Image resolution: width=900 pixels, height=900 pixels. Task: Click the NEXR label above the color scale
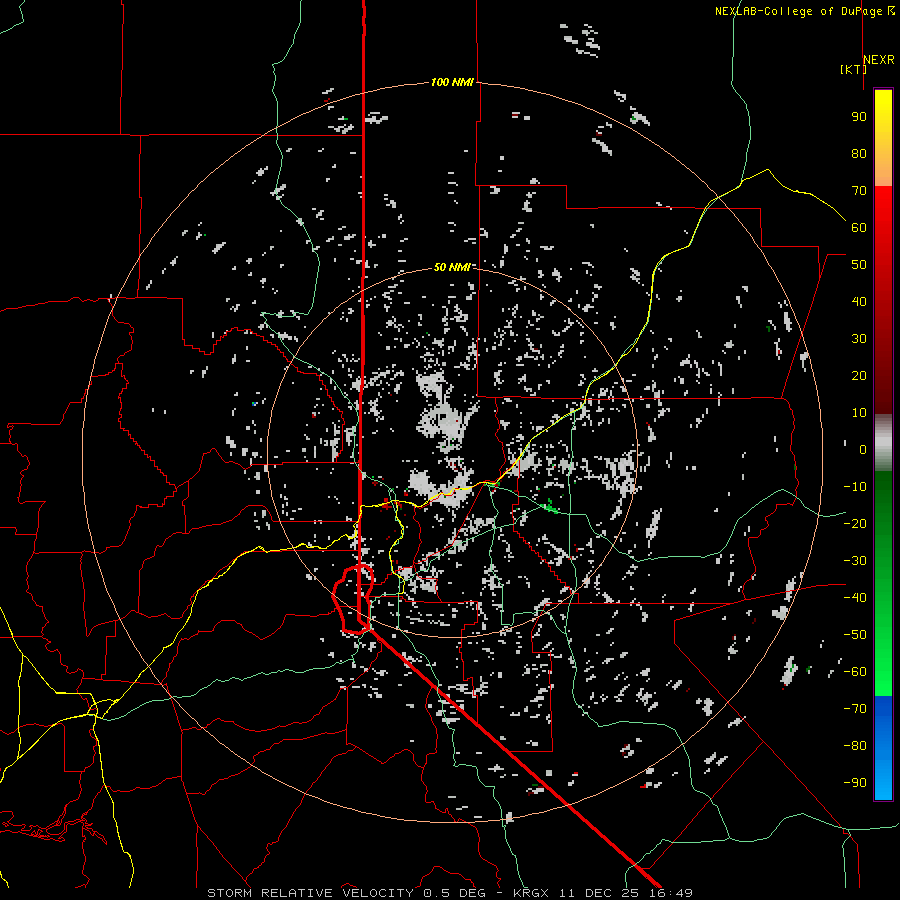tap(879, 60)
